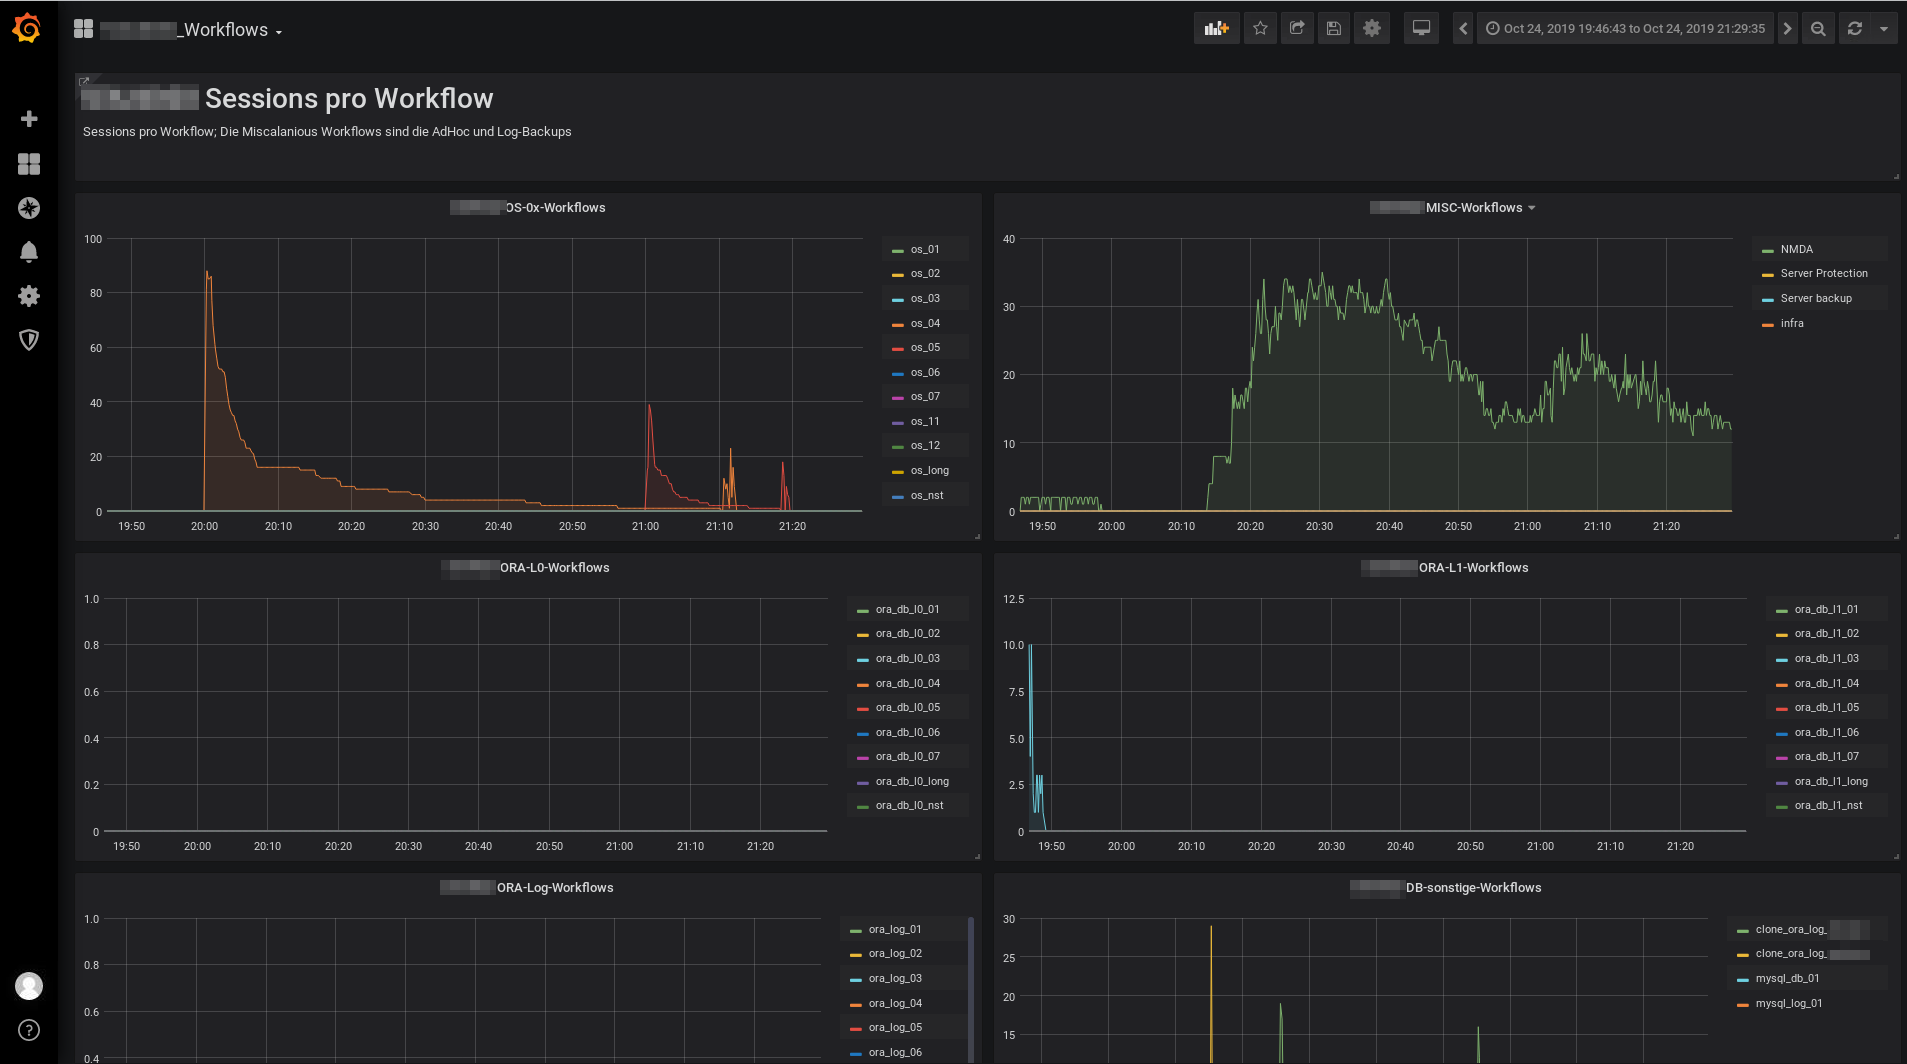Open Explore compass icon in sidebar
Screen dimensions: 1907x1064
[x=29, y=208]
